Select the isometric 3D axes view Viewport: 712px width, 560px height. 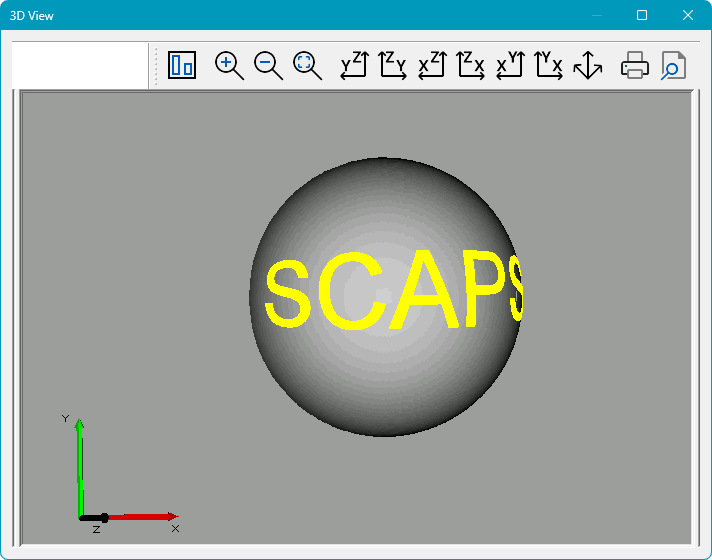588,65
